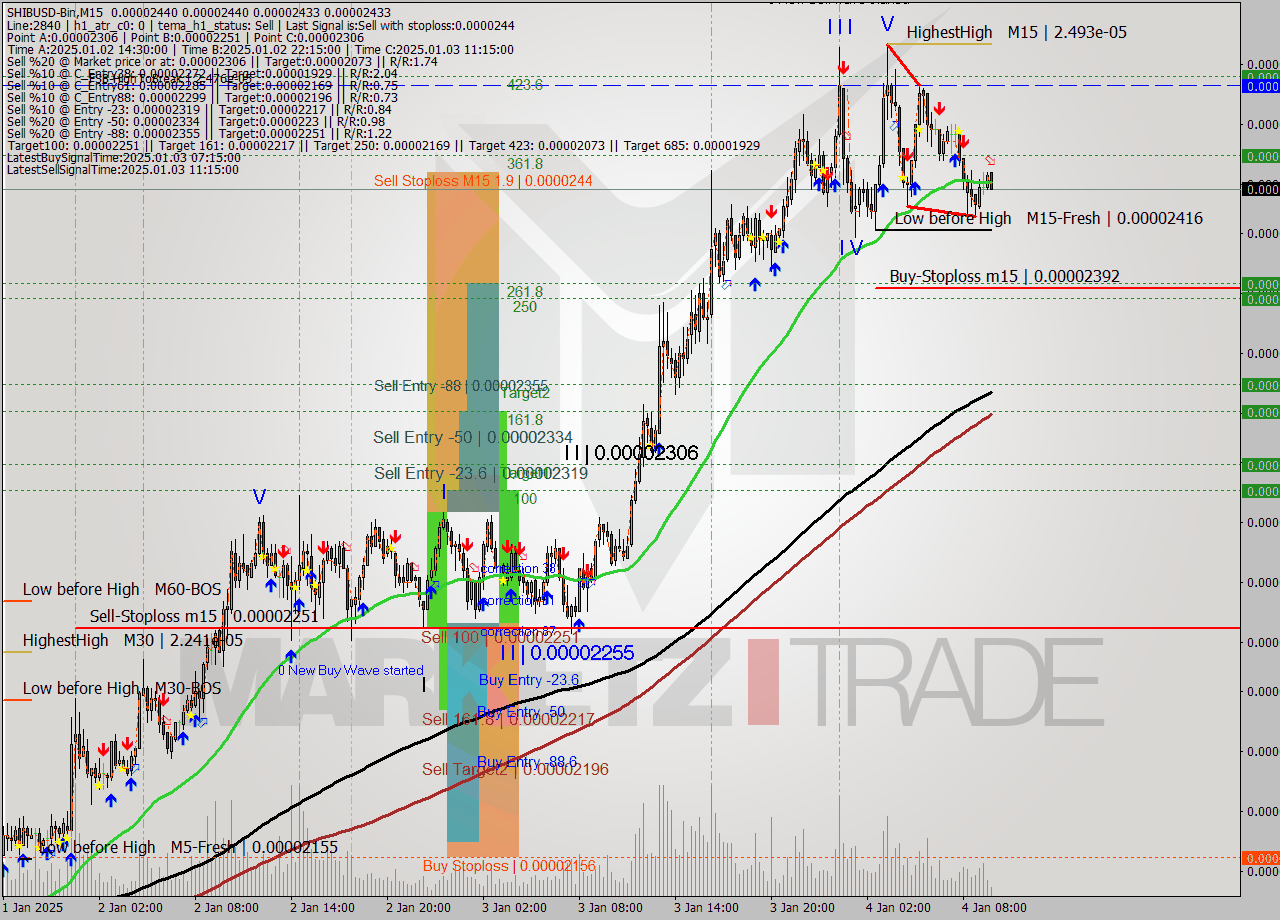
Task: Select the 423.6 Fibonacci level label
Action: click(525, 85)
